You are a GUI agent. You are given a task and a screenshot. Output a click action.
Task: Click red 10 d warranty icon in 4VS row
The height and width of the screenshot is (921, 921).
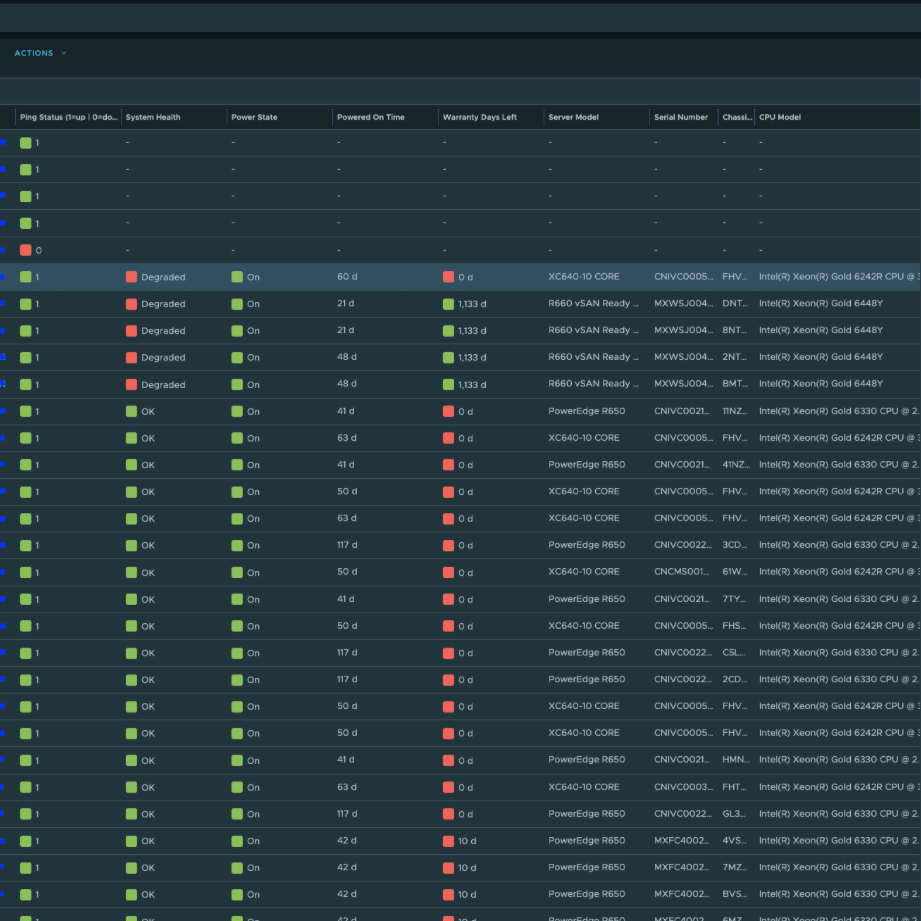click(448, 841)
